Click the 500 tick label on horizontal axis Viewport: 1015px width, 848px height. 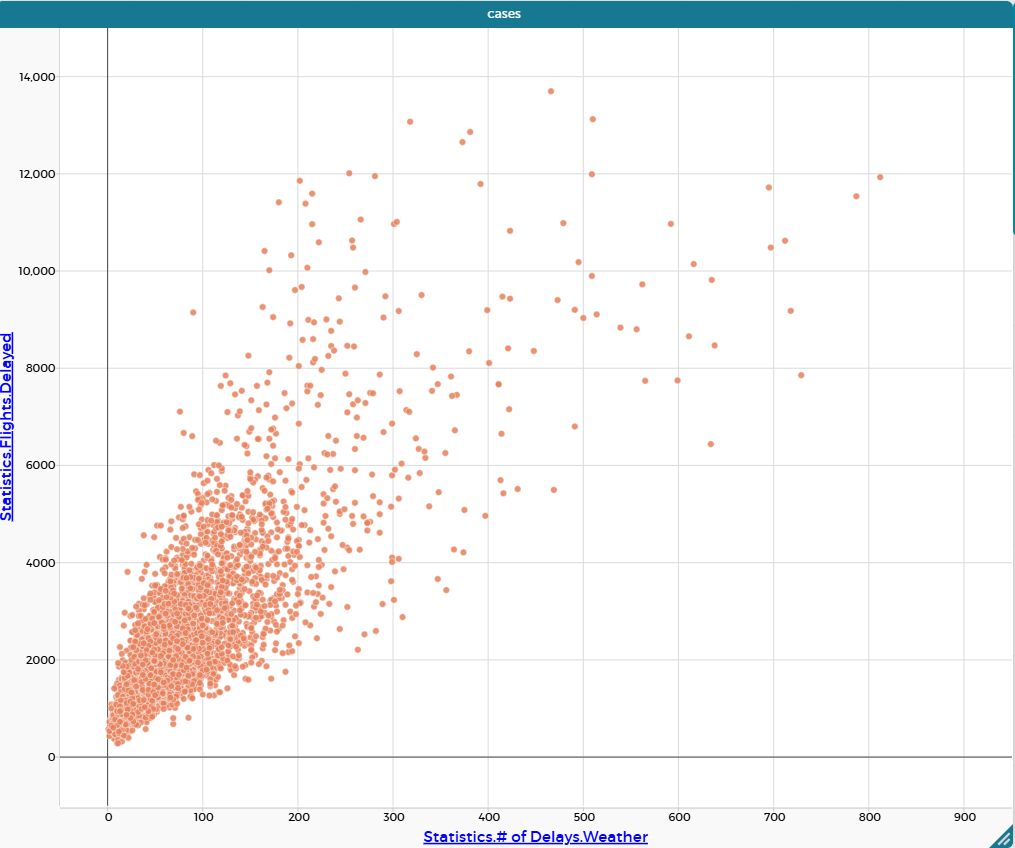584,815
